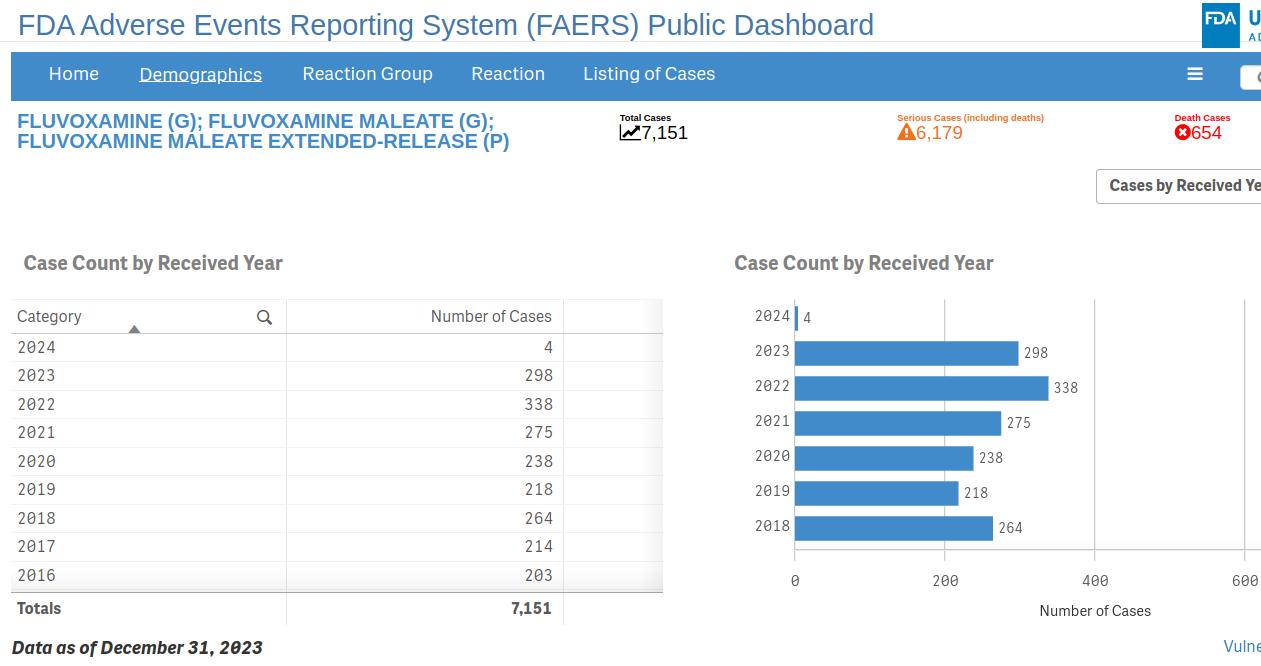1261x666 pixels.
Task: Select the Reaction tab
Action: pyautogui.click(x=508, y=74)
